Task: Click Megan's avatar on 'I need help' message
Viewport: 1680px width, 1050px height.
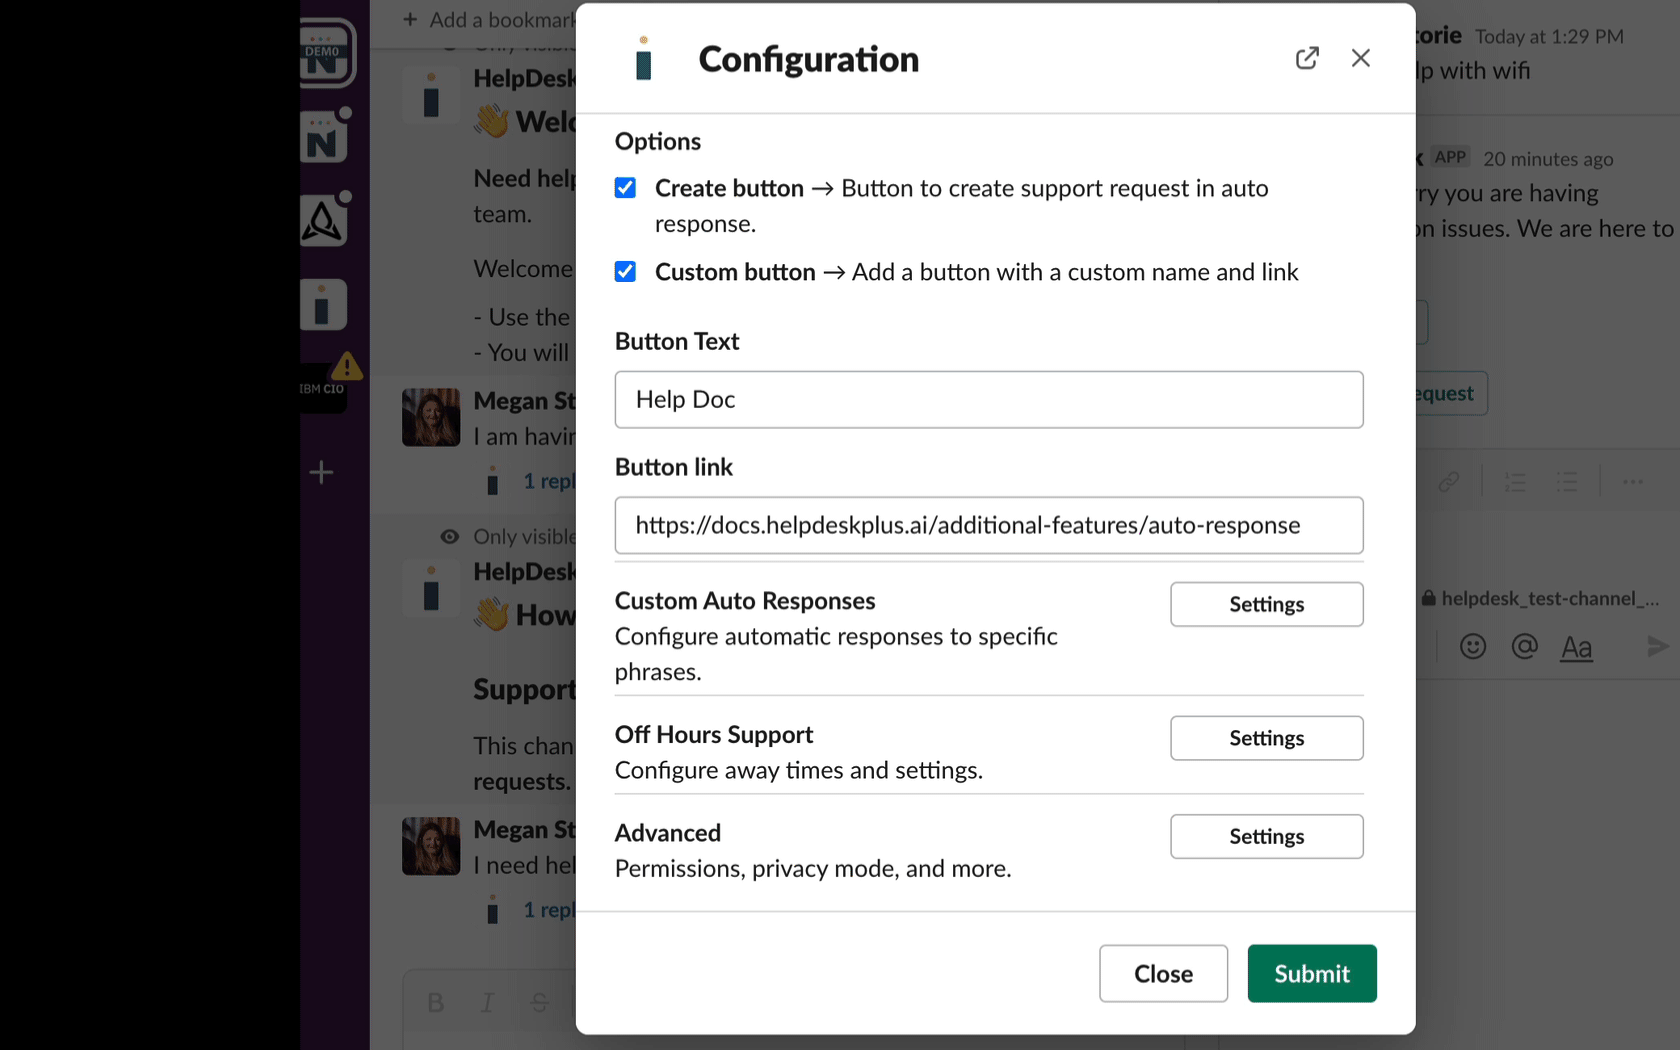Action: tap(431, 846)
